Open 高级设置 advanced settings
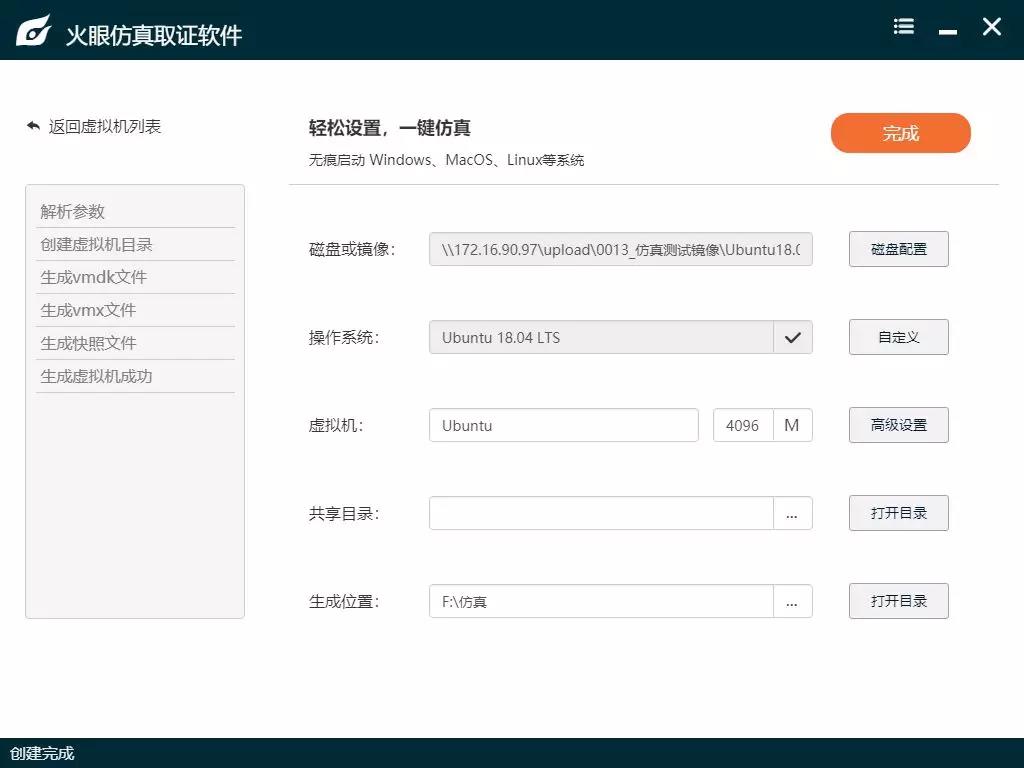1024x768 pixels. point(898,425)
